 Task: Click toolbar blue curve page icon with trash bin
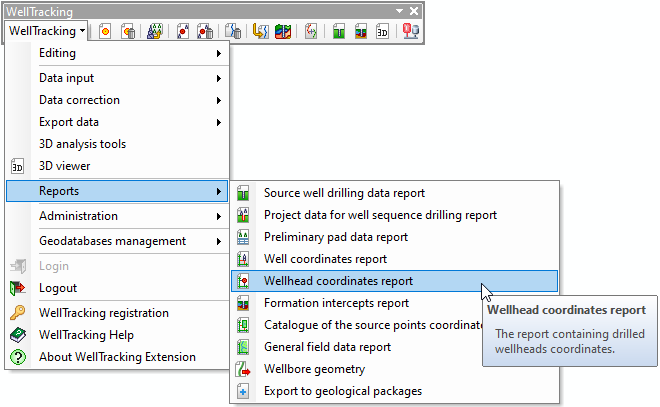233,31
